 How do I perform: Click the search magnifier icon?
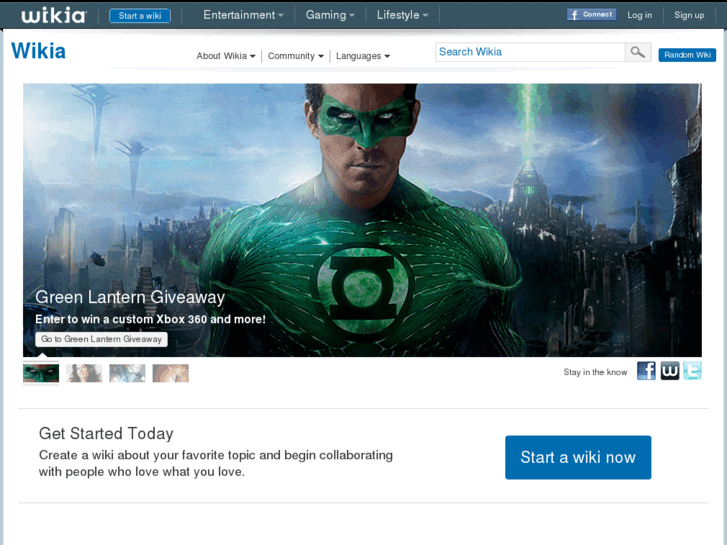638,52
